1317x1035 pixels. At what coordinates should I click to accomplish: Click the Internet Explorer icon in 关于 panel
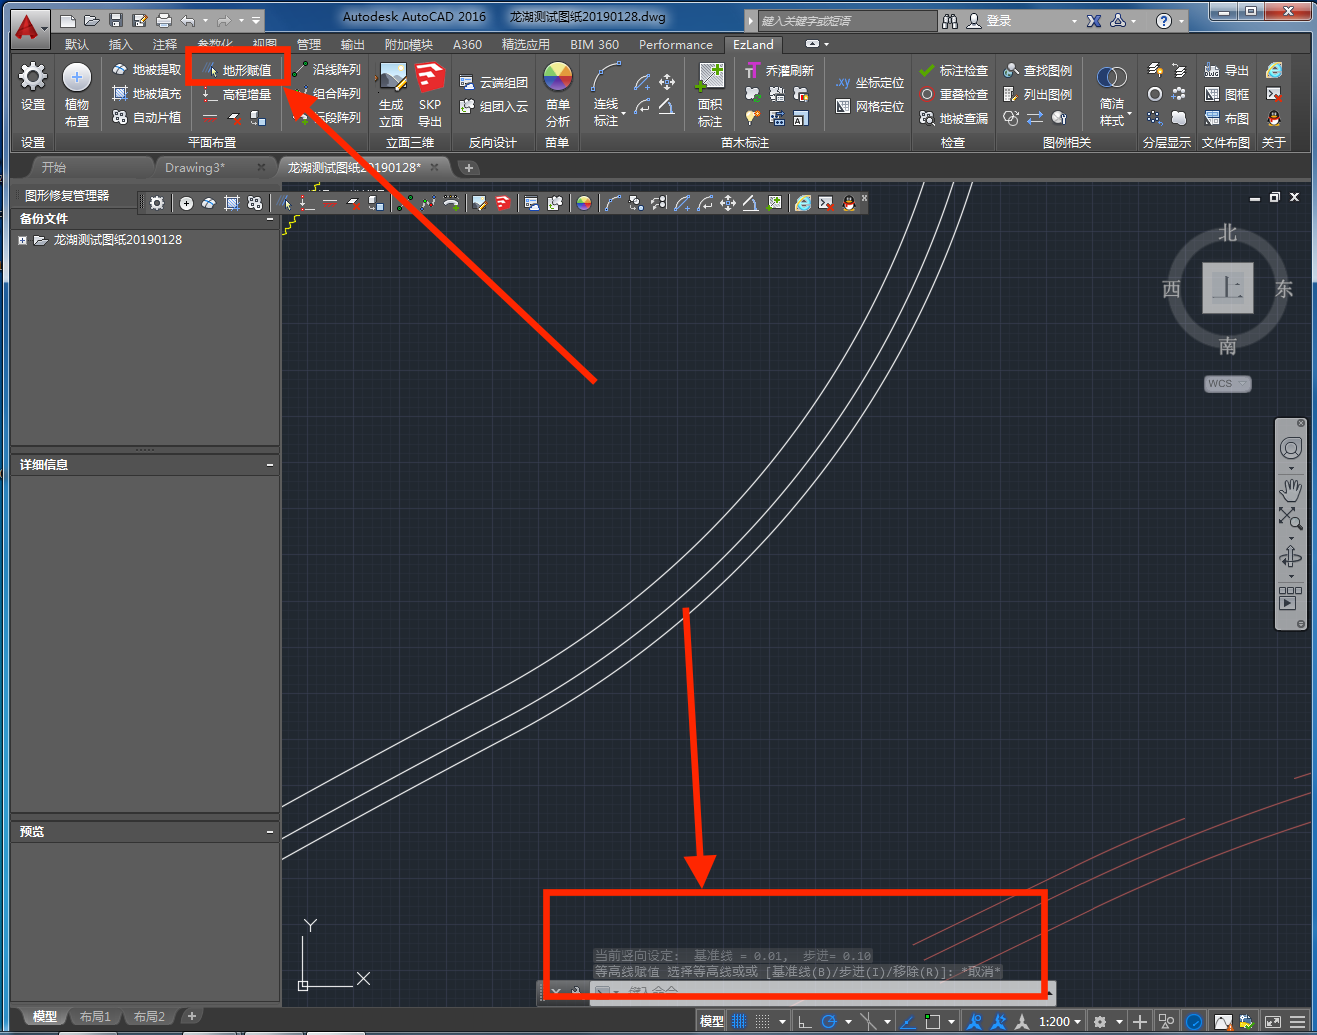[1274, 70]
